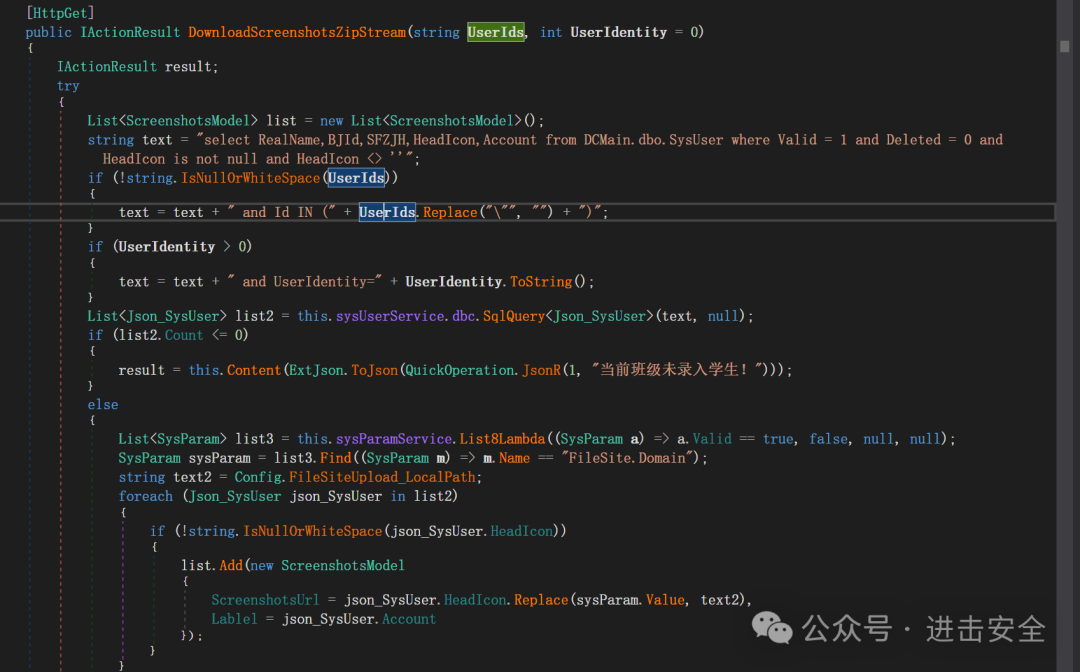Click the vertical scrollbar thumb at the editor's right
1080x672 pixels.
[1065, 47]
